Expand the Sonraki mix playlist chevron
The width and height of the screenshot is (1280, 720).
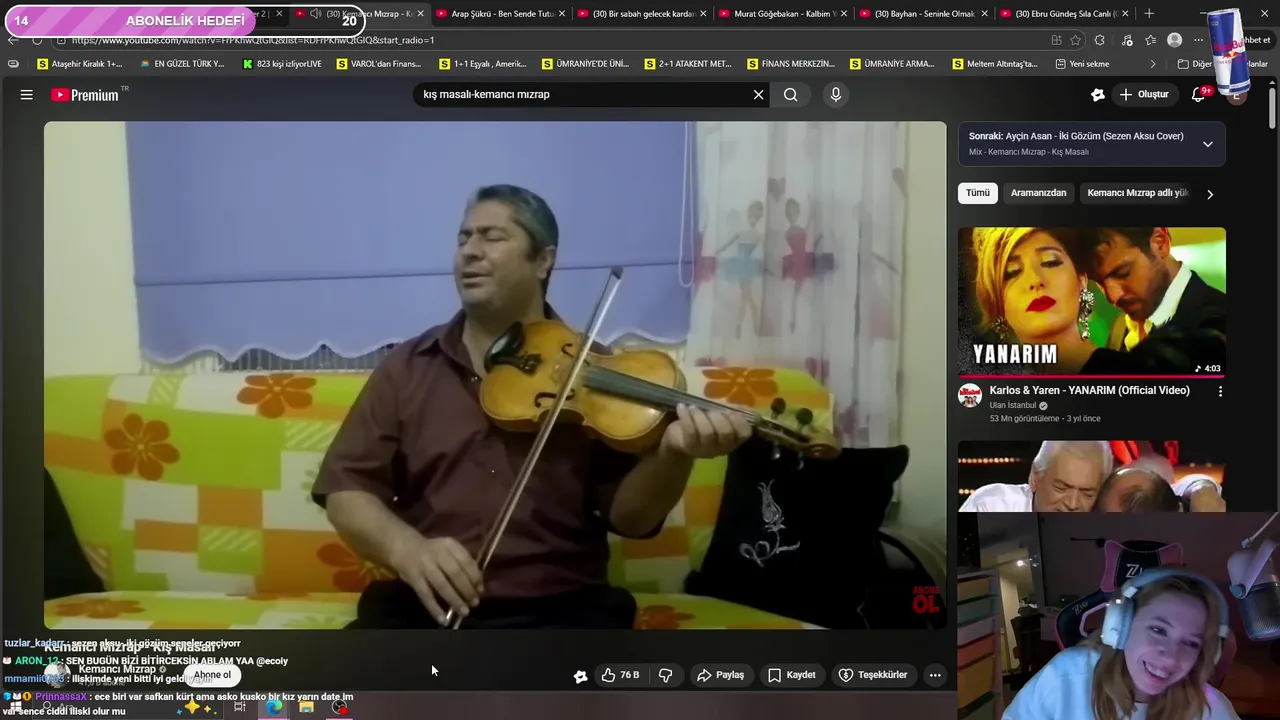pos(1207,144)
